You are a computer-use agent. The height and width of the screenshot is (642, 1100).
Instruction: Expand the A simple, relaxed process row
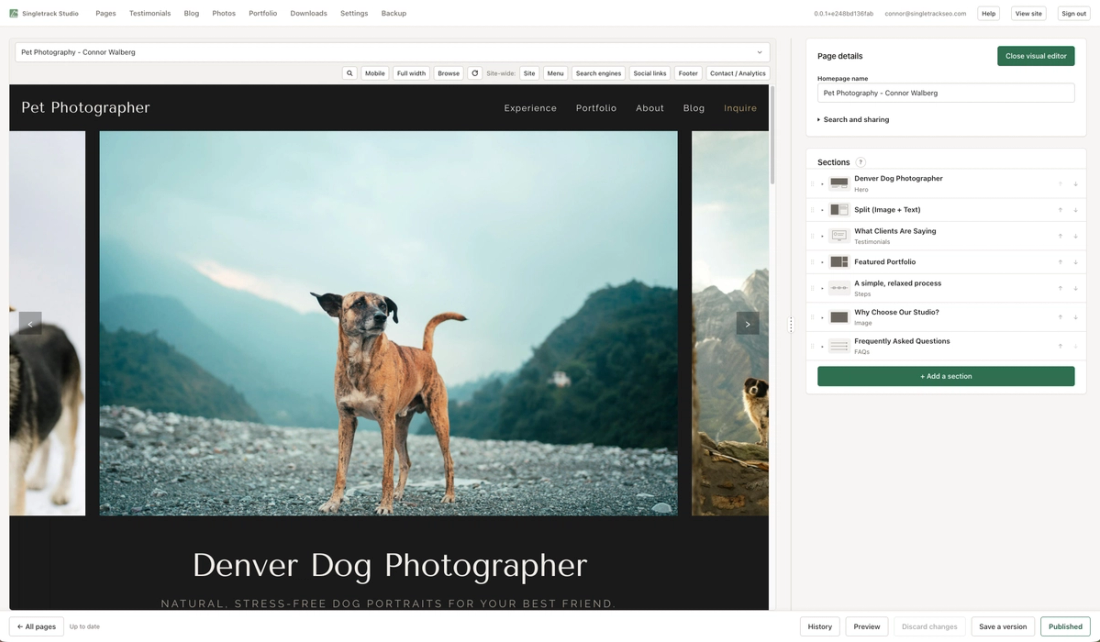822,288
